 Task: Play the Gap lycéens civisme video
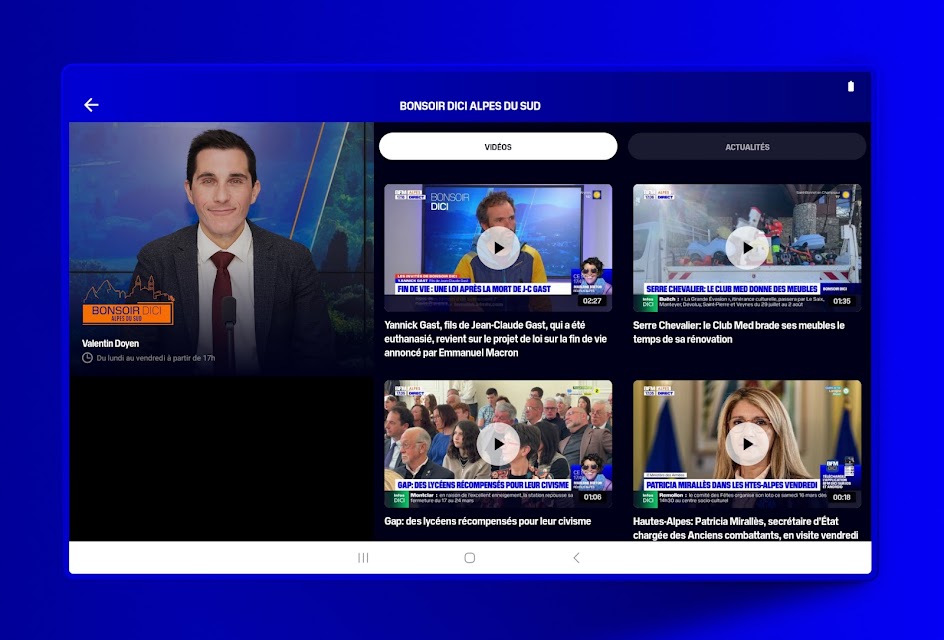498,444
